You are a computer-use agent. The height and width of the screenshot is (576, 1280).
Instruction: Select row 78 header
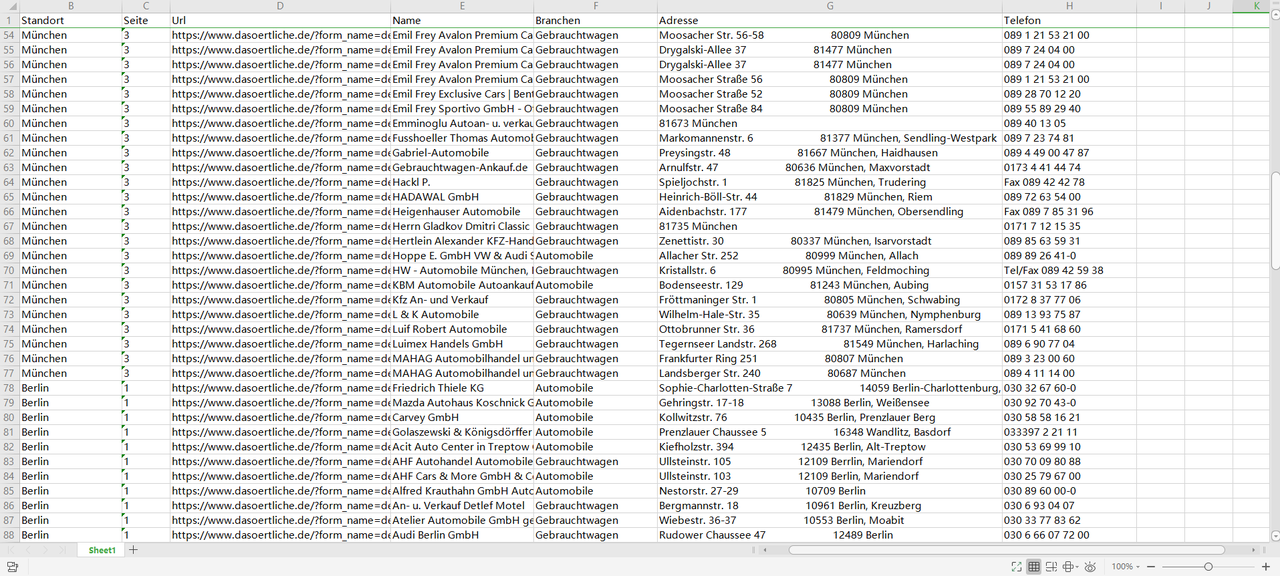(x=9, y=388)
